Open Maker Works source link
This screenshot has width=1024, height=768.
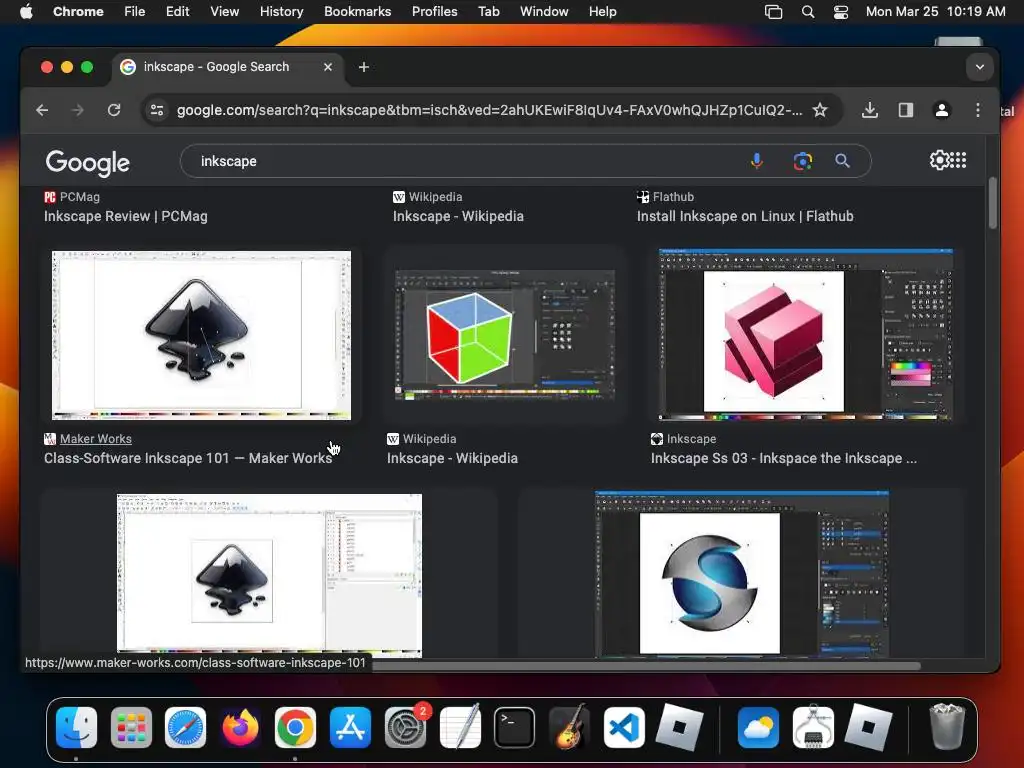[x=95, y=439]
